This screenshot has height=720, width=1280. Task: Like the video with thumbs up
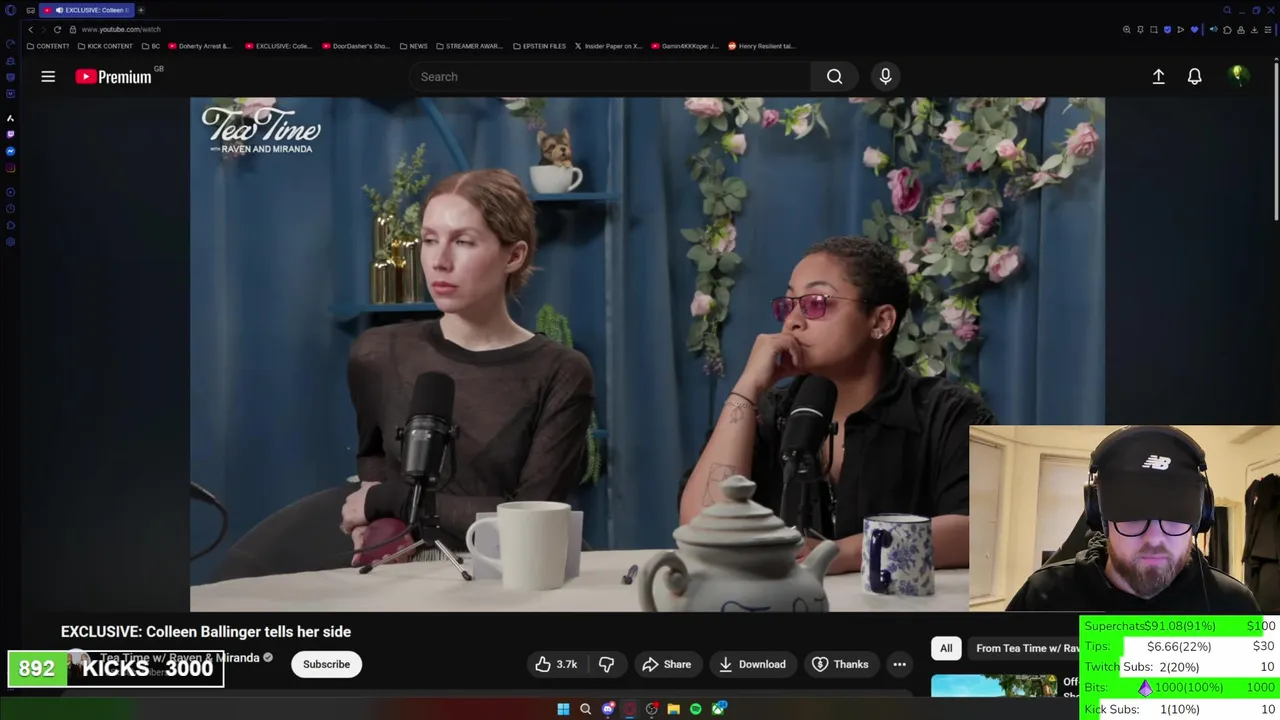point(556,664)
